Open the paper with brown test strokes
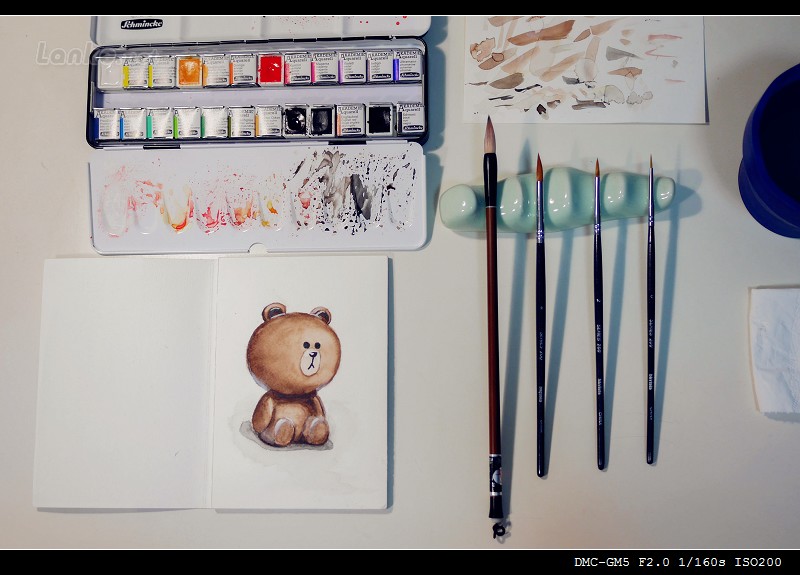The image size is (800, 575). 585,69
